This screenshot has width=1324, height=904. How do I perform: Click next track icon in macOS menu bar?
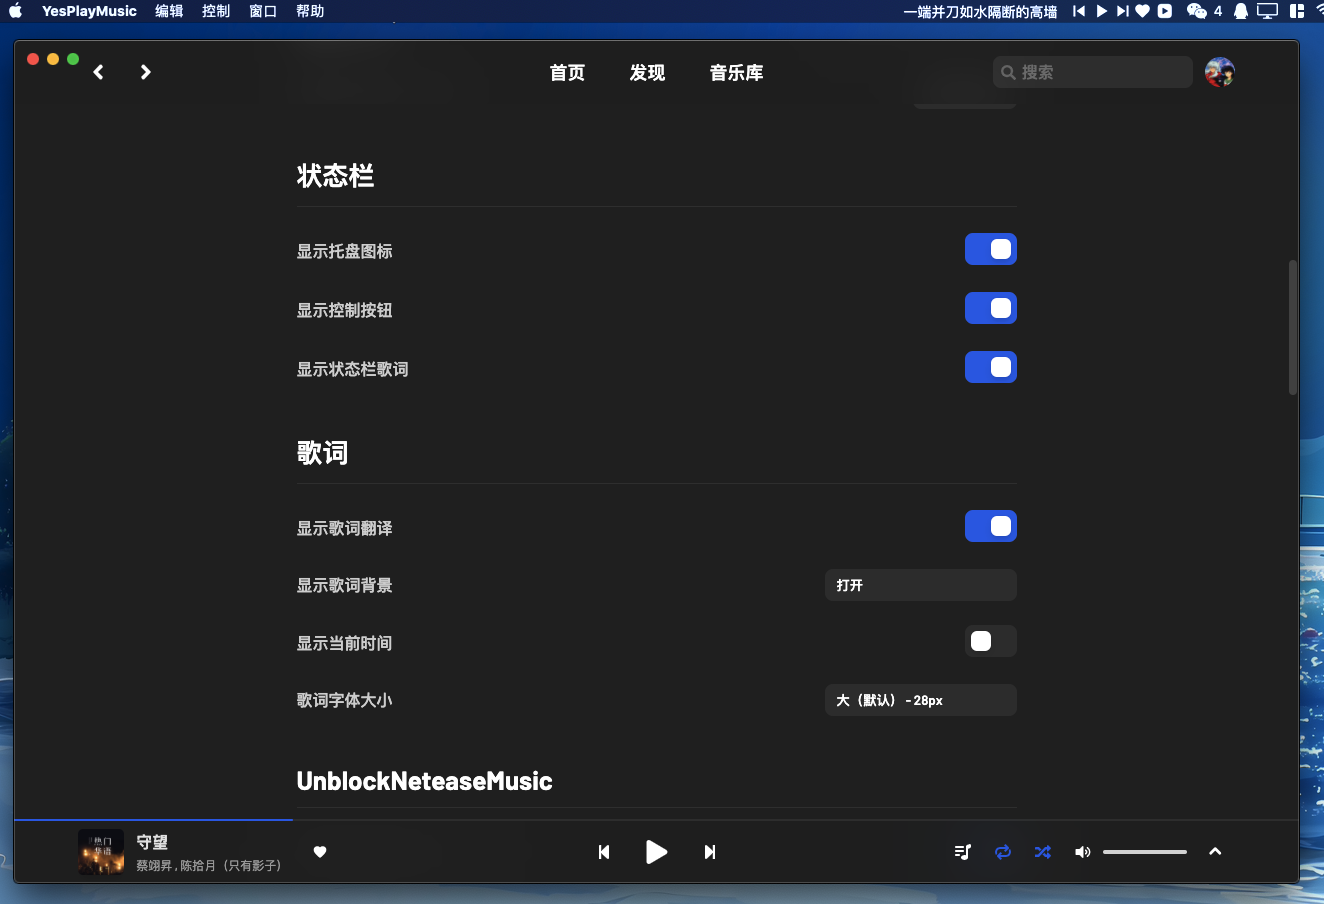[1122, 11]
